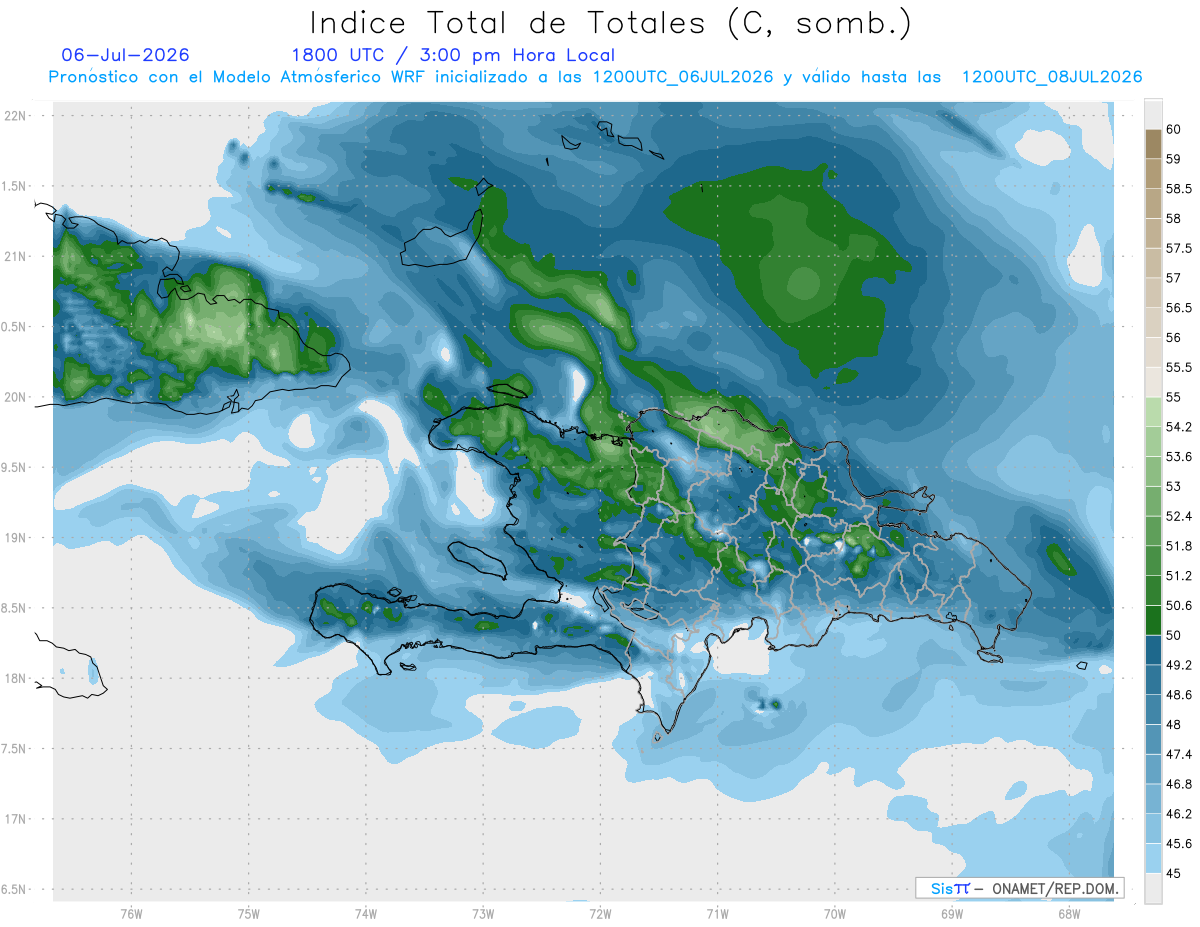Click the time text "1800 UTC / 3:00 pm Hora Local"
1200x927 pixels.
(453, 56)
